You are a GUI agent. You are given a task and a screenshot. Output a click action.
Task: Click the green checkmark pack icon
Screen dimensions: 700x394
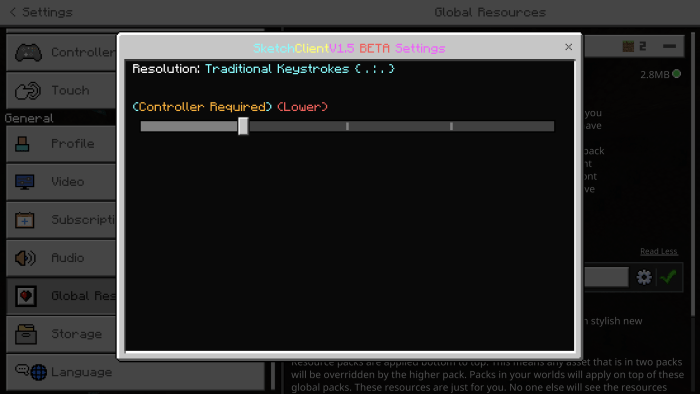tap(668, 277)
